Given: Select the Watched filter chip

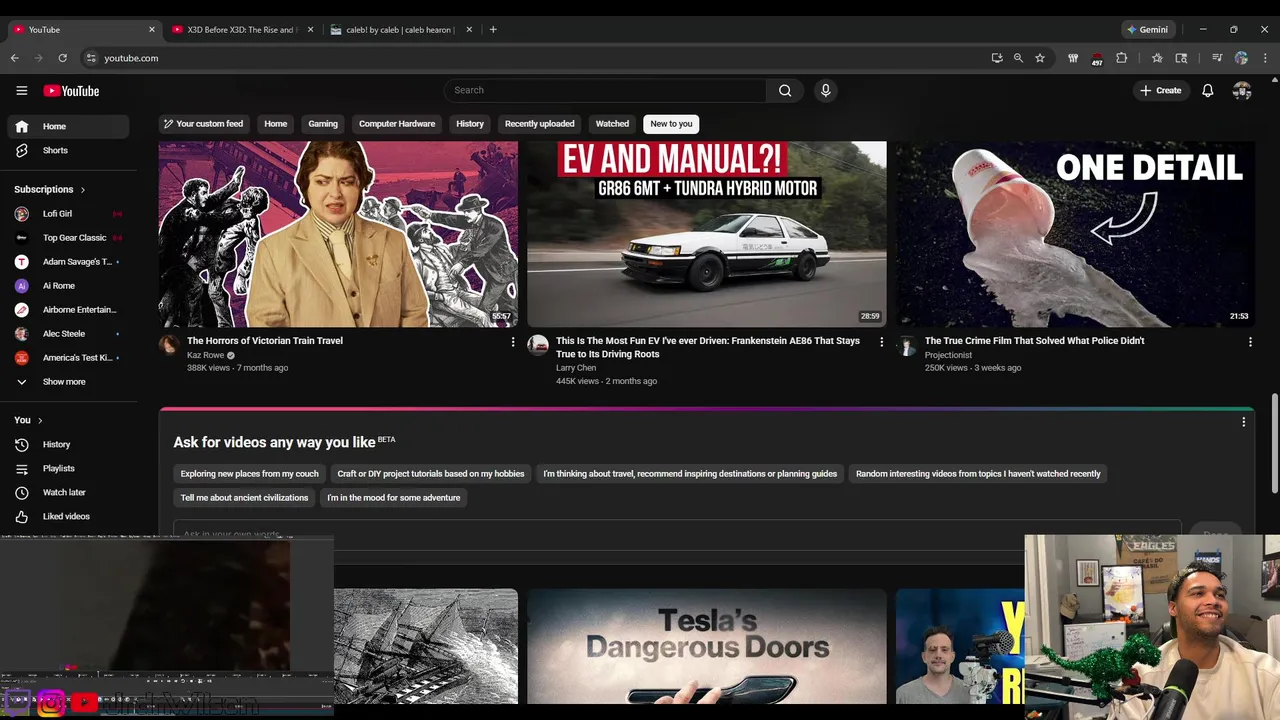Looking at the screenshot, I should 612,124.
